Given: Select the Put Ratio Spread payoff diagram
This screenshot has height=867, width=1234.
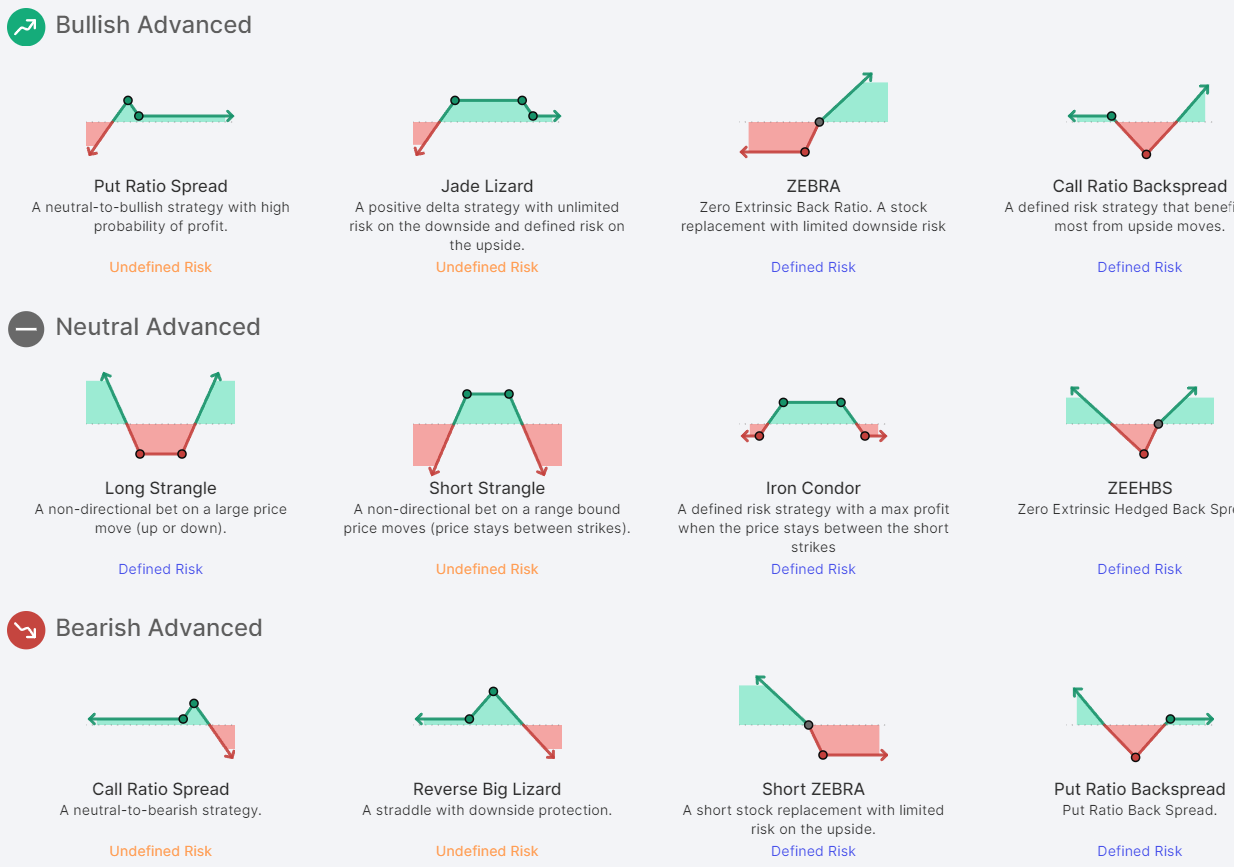Looking at the screenshot, I should (160, 123).
